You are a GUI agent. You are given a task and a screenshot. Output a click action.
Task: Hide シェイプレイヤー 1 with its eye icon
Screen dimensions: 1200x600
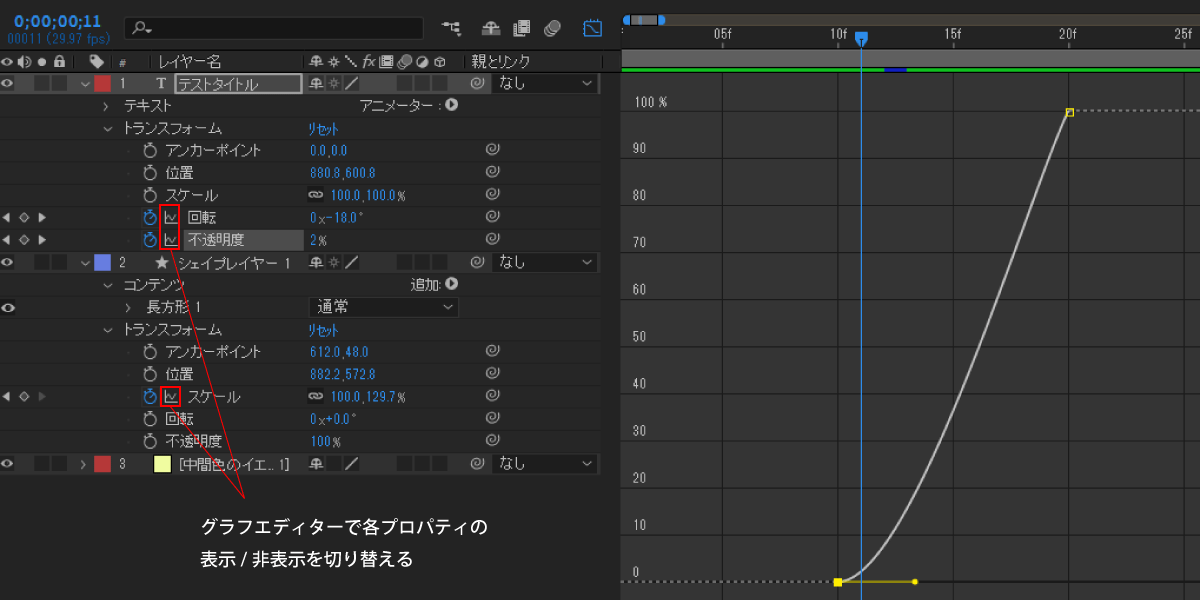click(8, 262)
